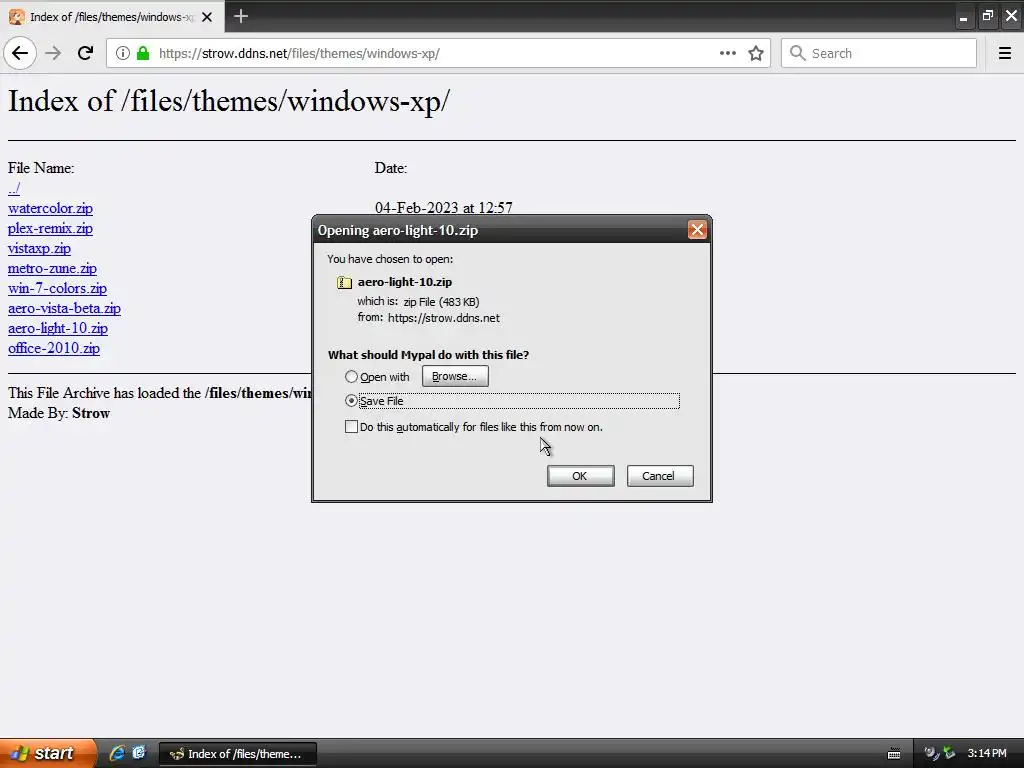Check Do this automatically for files
Viewport: 1024px width, 768px height.
pyautogui.click(x=351, y=427)
